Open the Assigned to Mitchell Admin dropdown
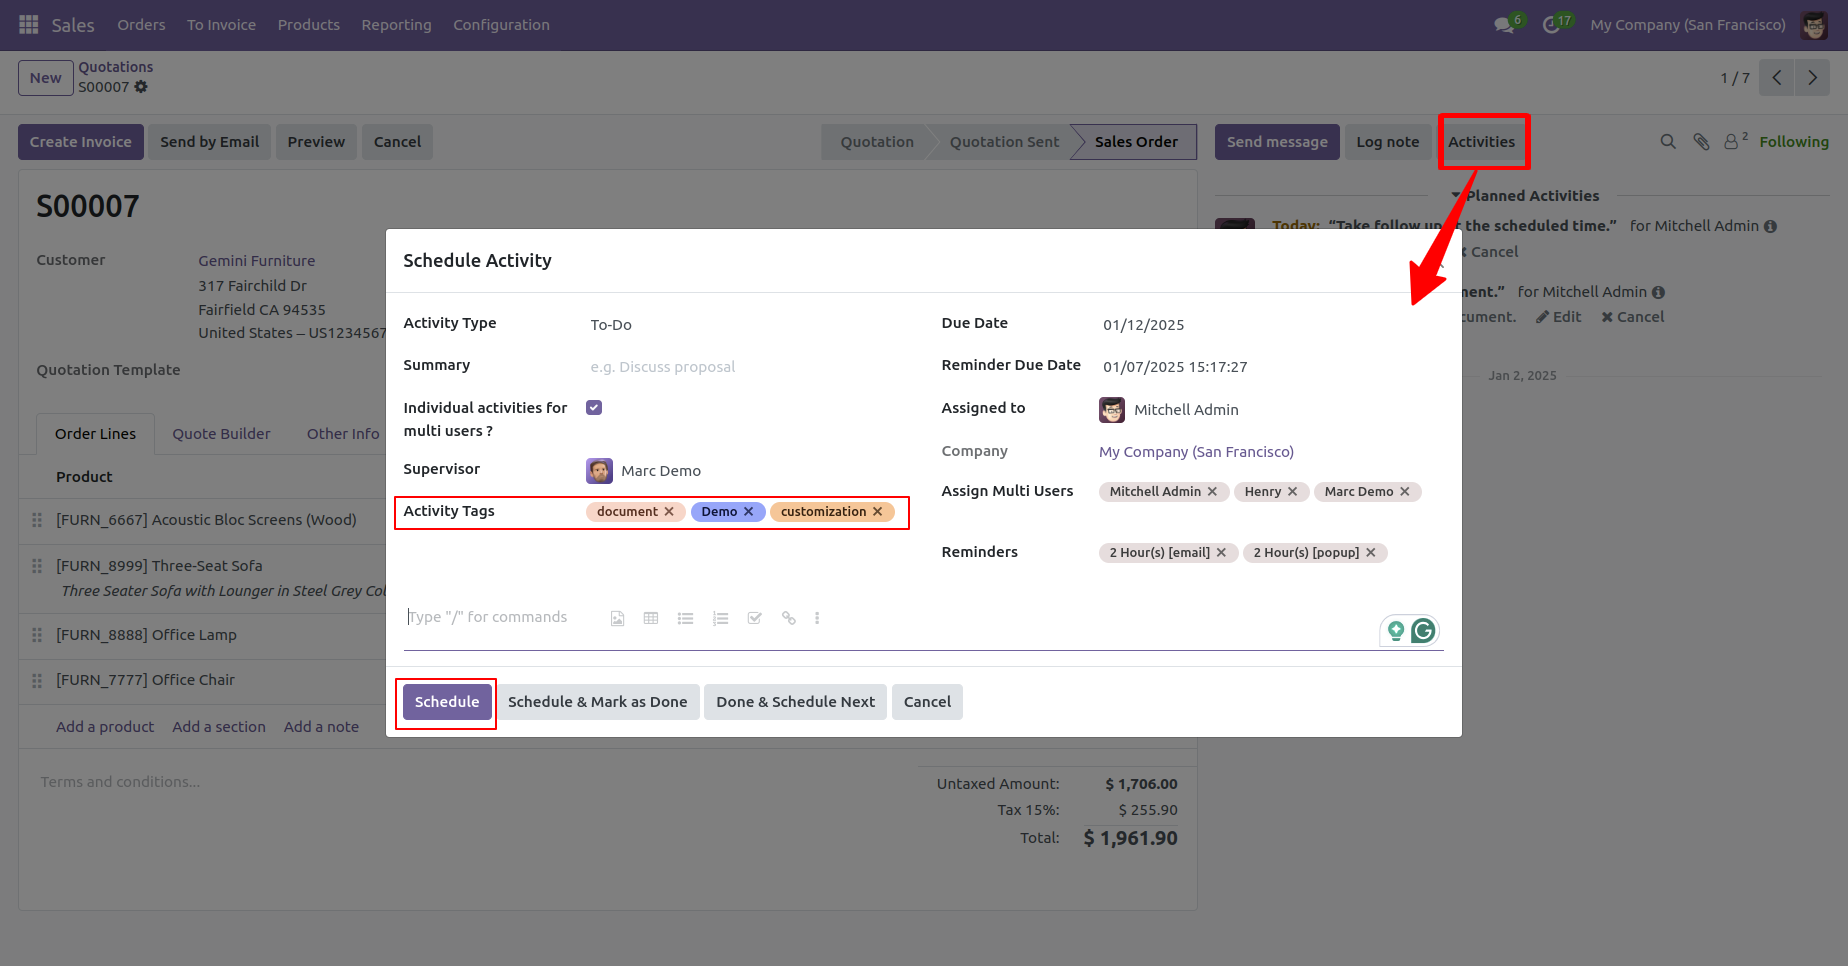The width and height of the screenshot is (1848, 966). coord(1270,410)
